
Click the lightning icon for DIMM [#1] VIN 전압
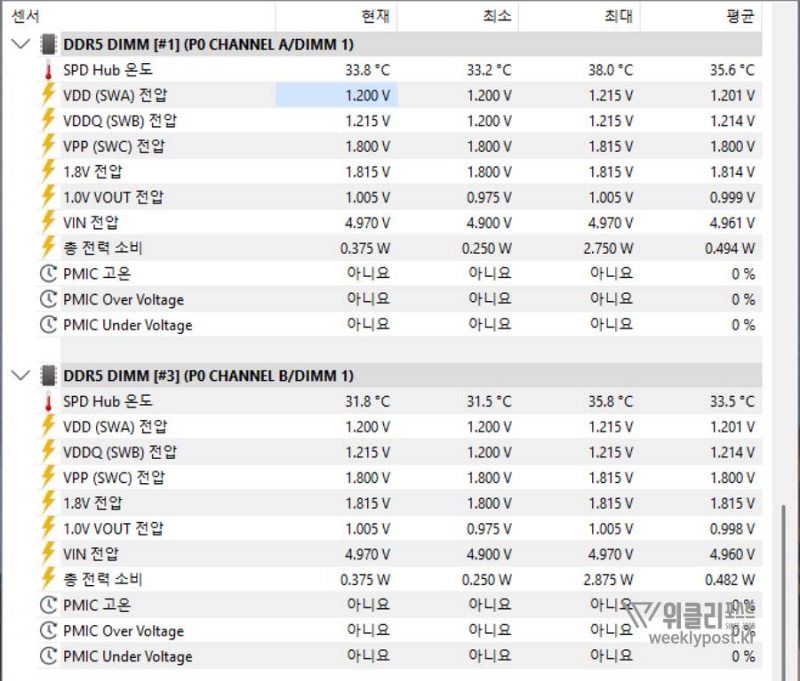tap(47, 222)
